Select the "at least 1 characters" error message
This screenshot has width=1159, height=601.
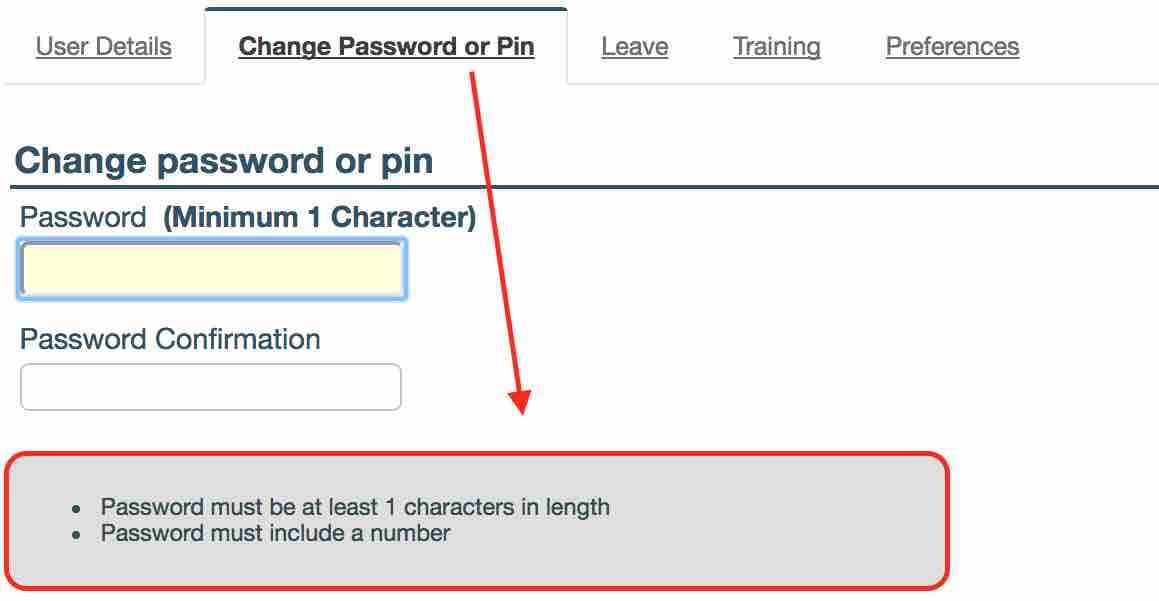pos(355,507)
